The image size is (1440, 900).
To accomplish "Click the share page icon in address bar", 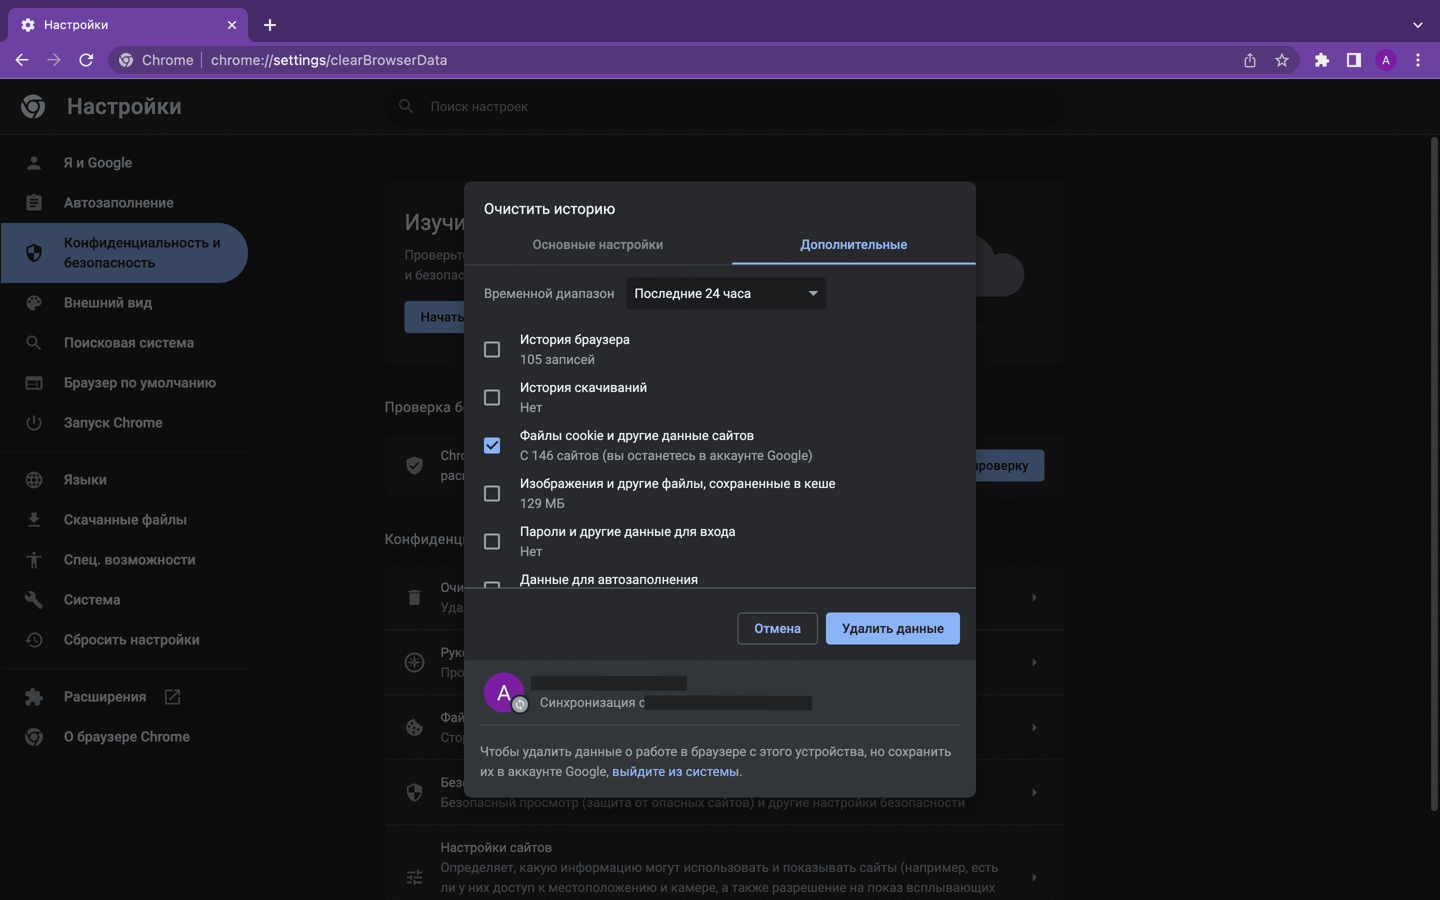I will pyautogui.click(x=1250, y=60).
